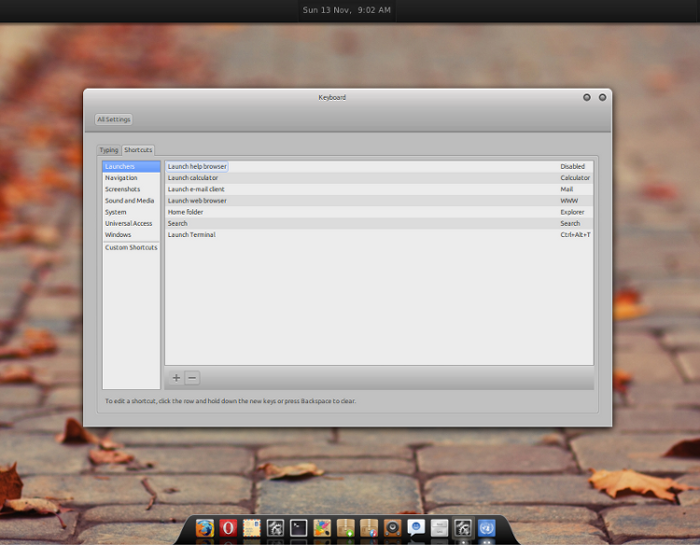Open Firefox from the dock
This screenshot has width=700, height=545.
205,528
